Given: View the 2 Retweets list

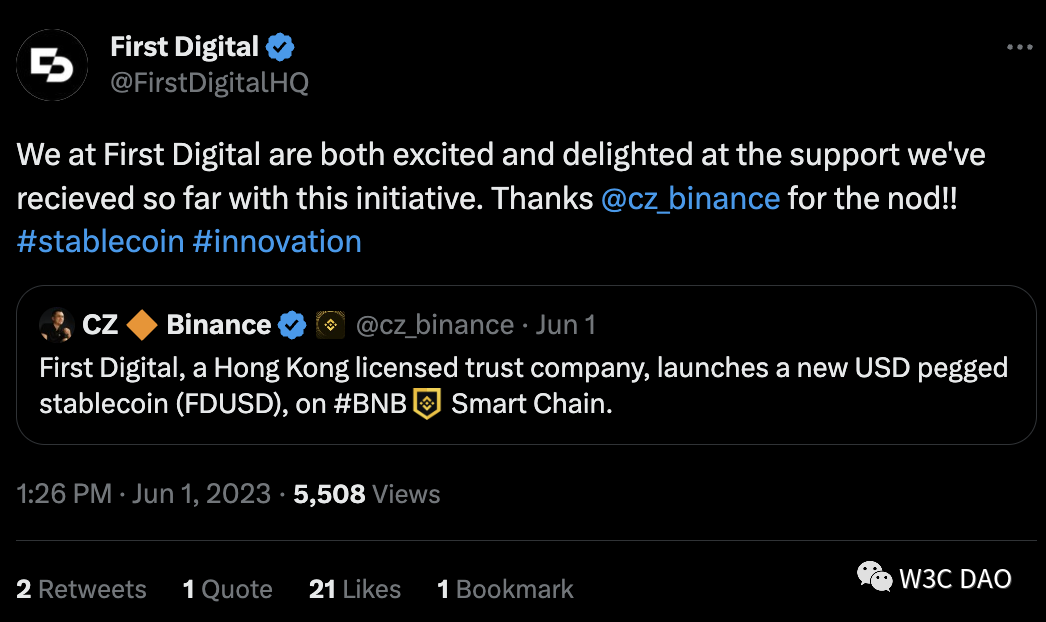Looking at the screenshot, I should pos(82,590).
